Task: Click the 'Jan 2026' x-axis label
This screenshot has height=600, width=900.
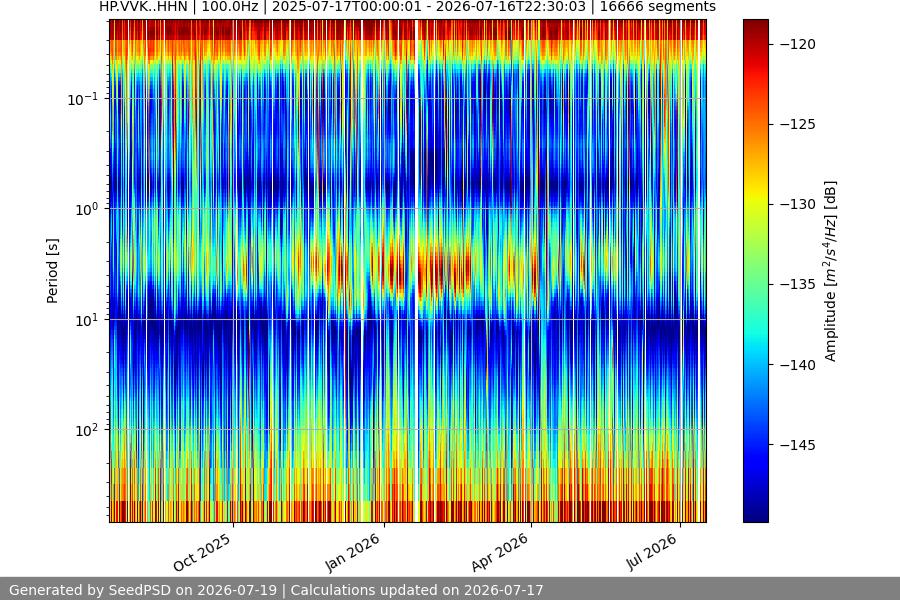Action: click(x=352, y=552)
